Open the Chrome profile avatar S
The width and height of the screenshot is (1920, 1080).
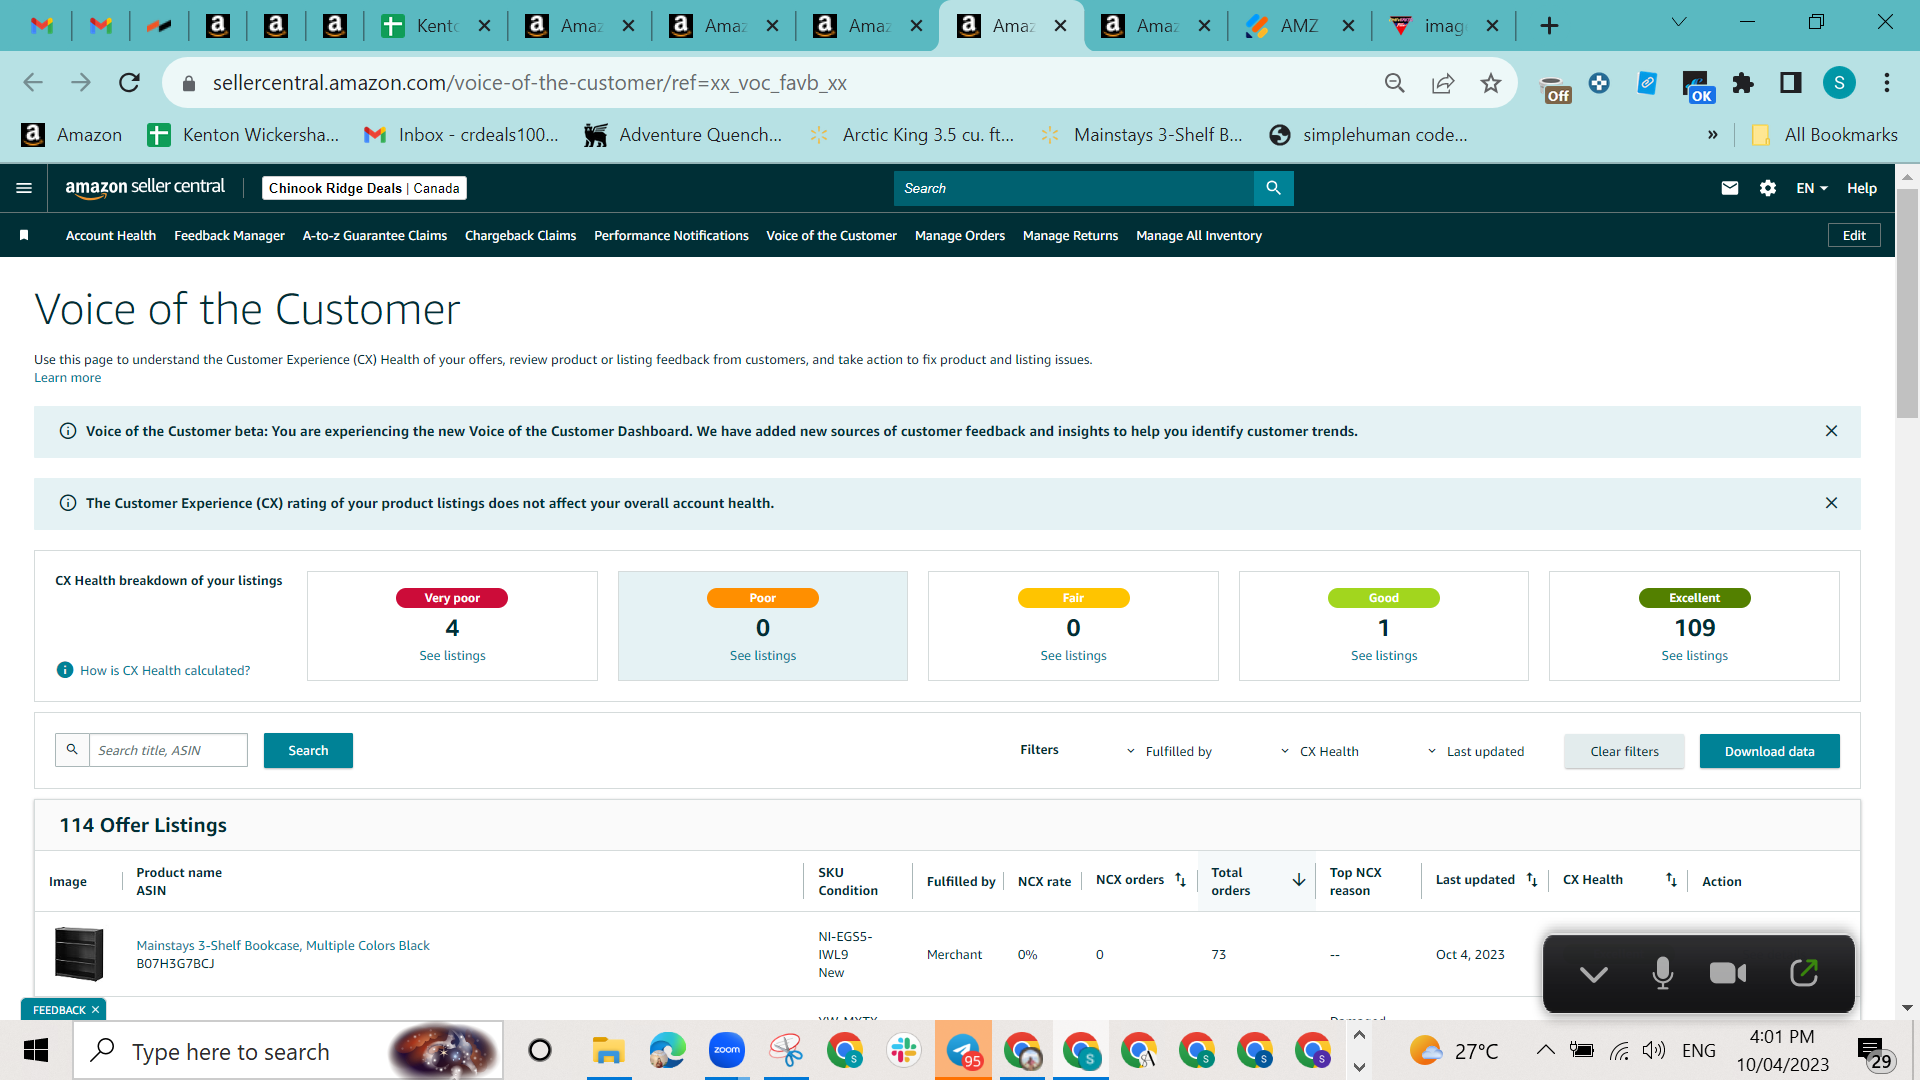1839,83
